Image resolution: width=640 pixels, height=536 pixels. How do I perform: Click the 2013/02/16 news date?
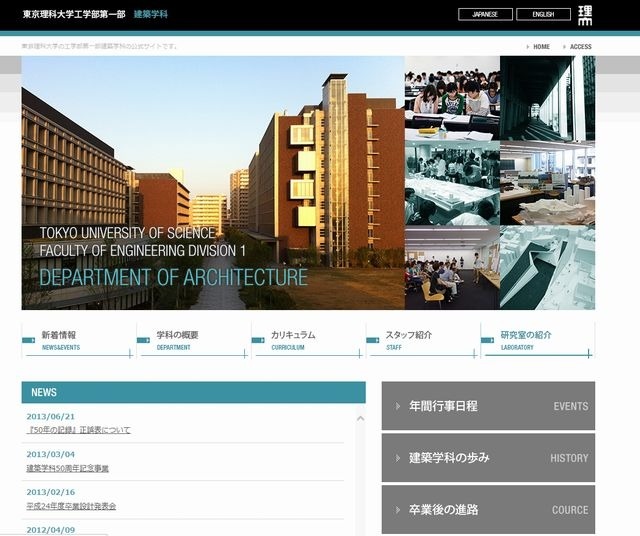[x=51, y=492]
